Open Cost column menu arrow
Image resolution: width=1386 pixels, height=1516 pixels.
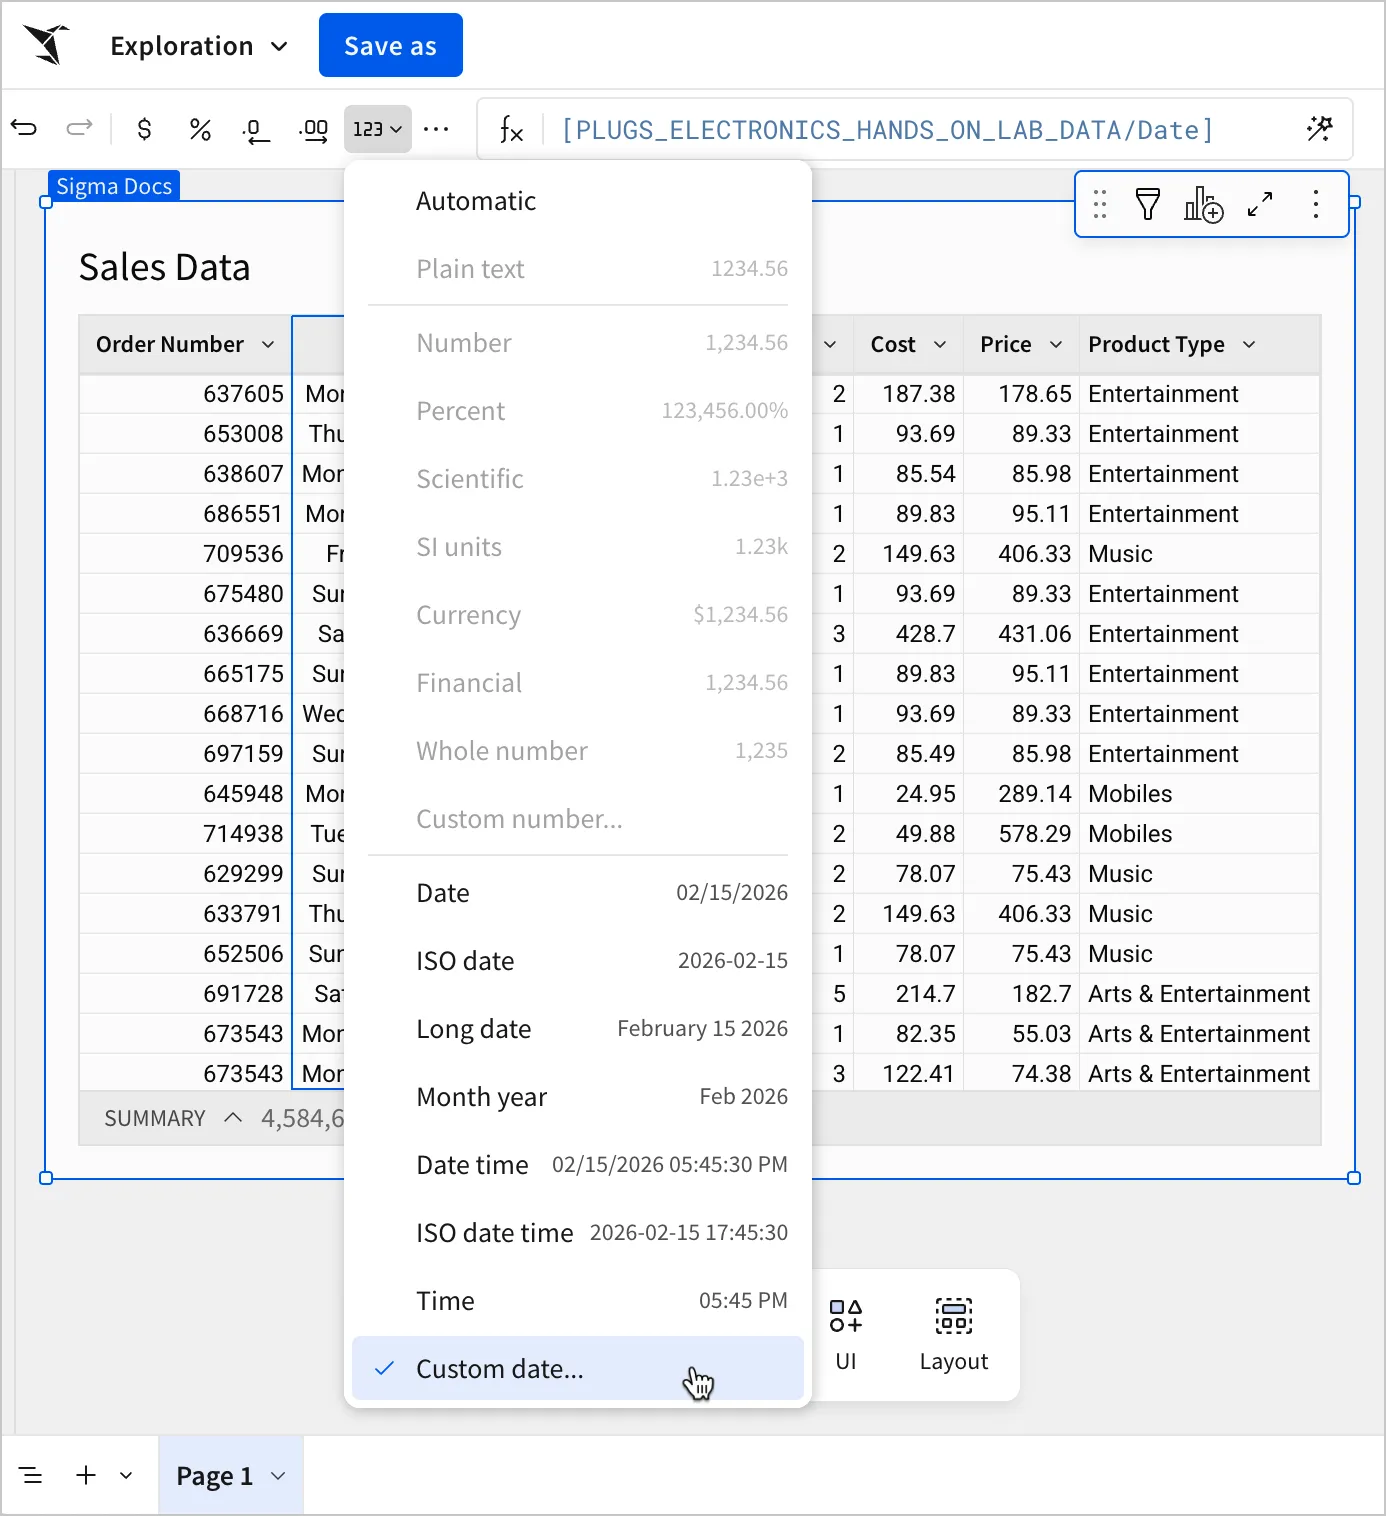click(940, 344)
